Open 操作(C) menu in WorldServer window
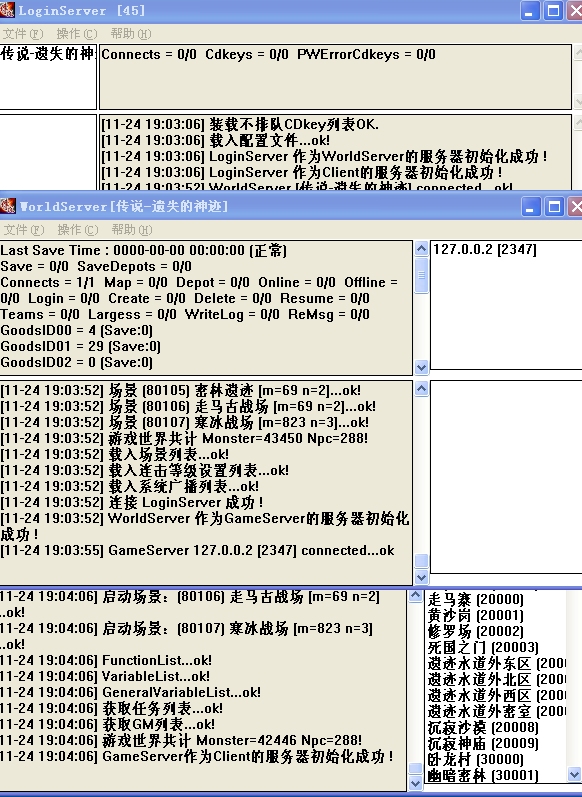The image size is (582, 797). [x=78, y=230]
